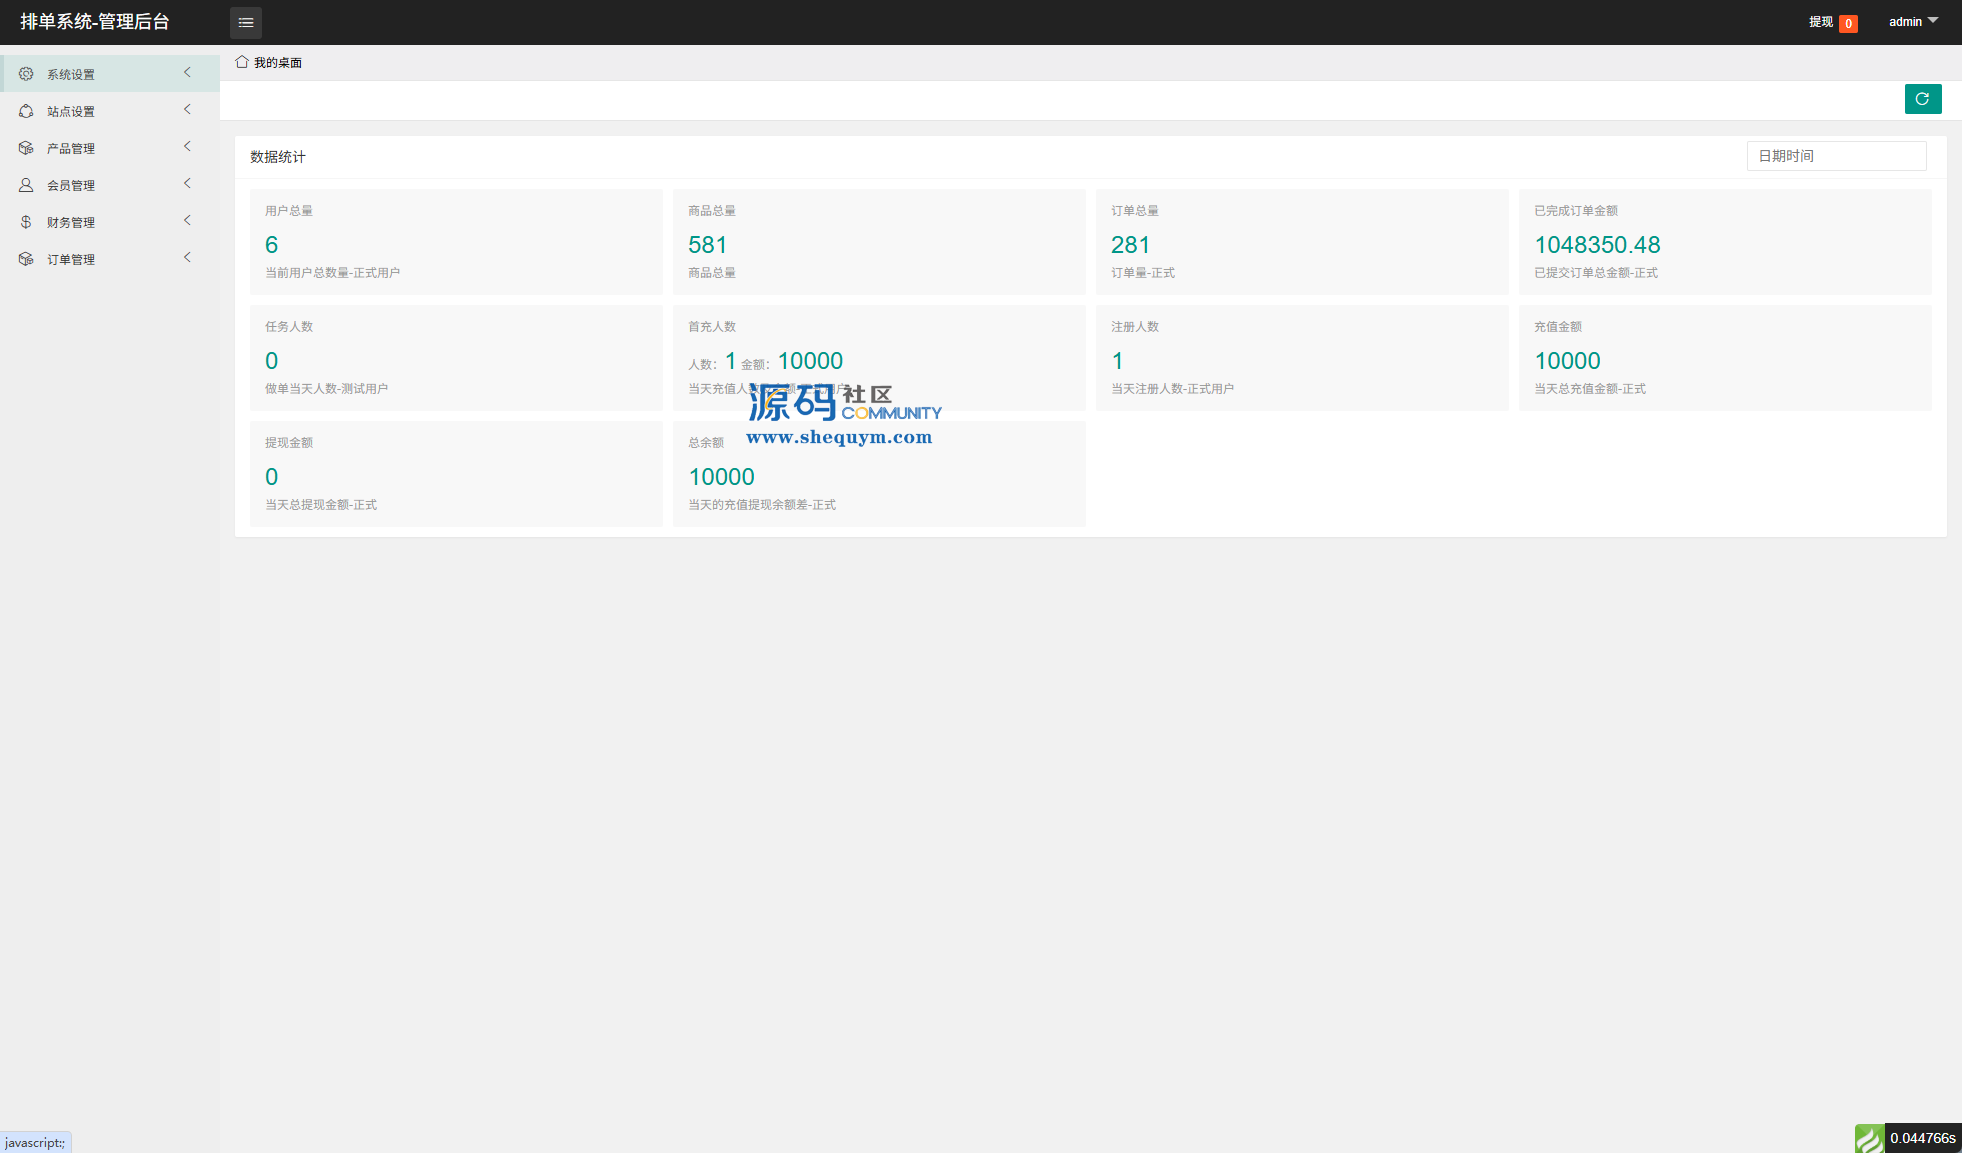The width and height of the screenshot is (1962, 1153).
Task: Click the green refresh icon button
Action: tap(1922, 99)
